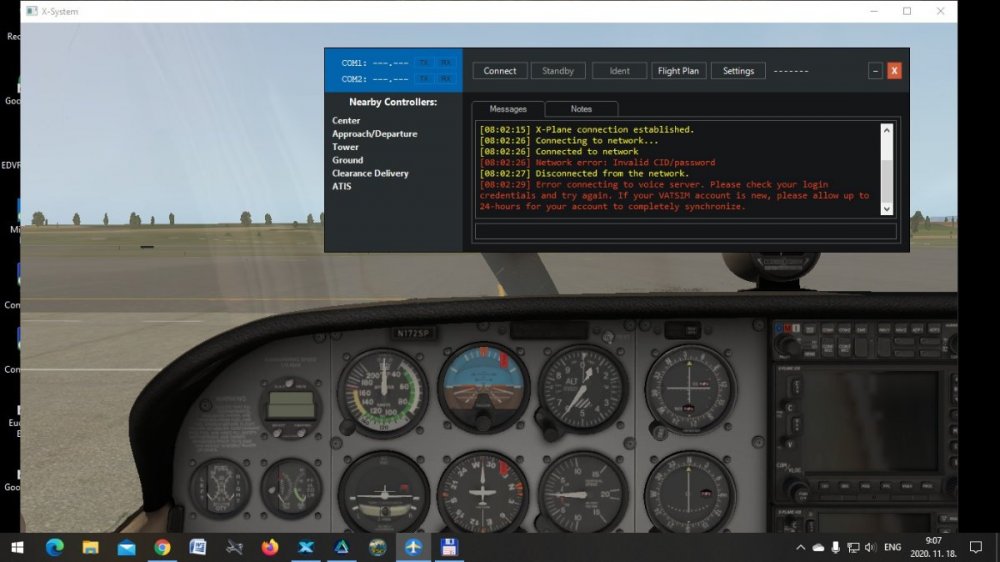Close xPilot with the orange X
The width and height of the screenshot is (1000, 562).
pyautogui.click(x=894, y=71)
